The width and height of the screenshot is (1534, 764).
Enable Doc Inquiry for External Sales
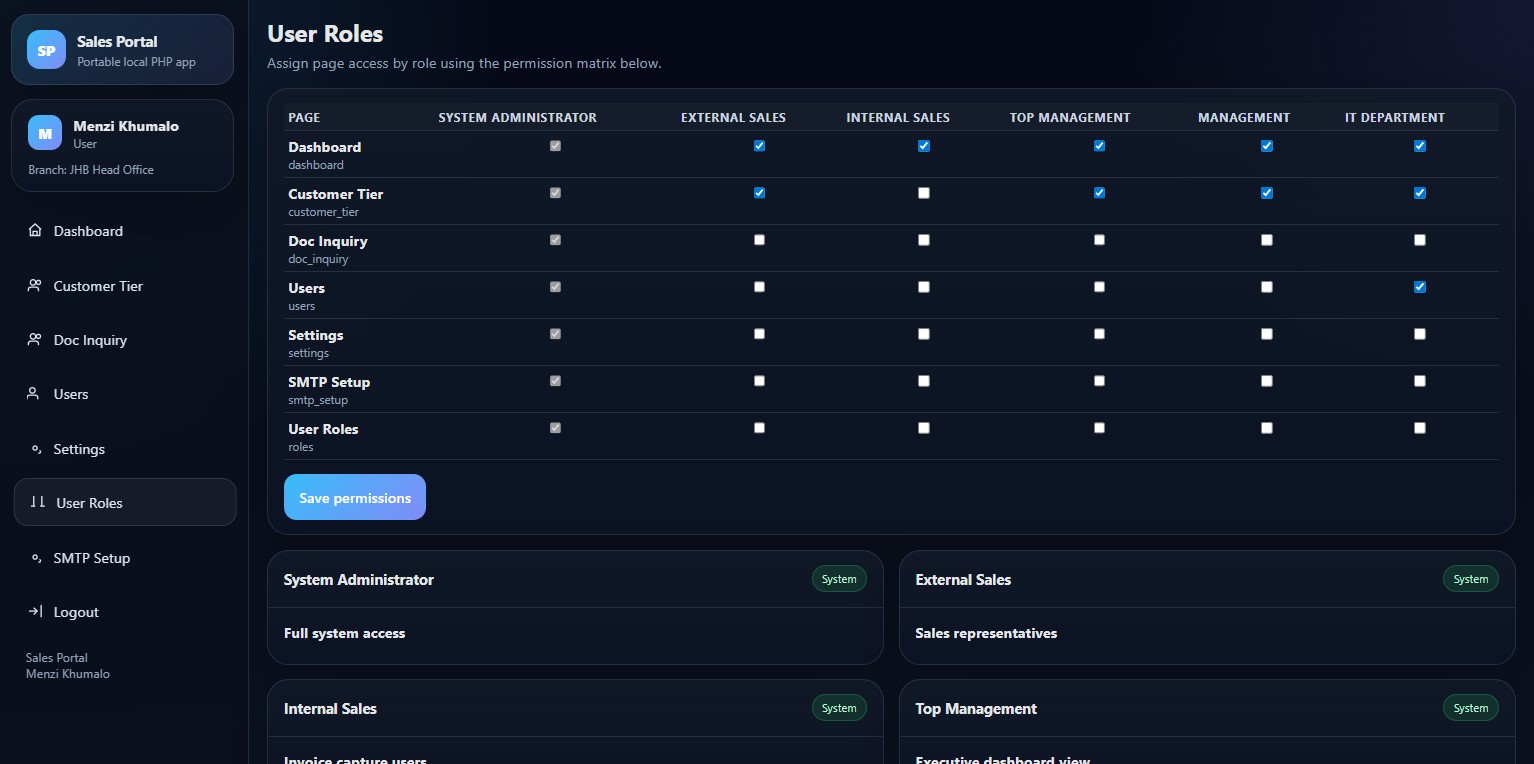(x=759, y=240)
